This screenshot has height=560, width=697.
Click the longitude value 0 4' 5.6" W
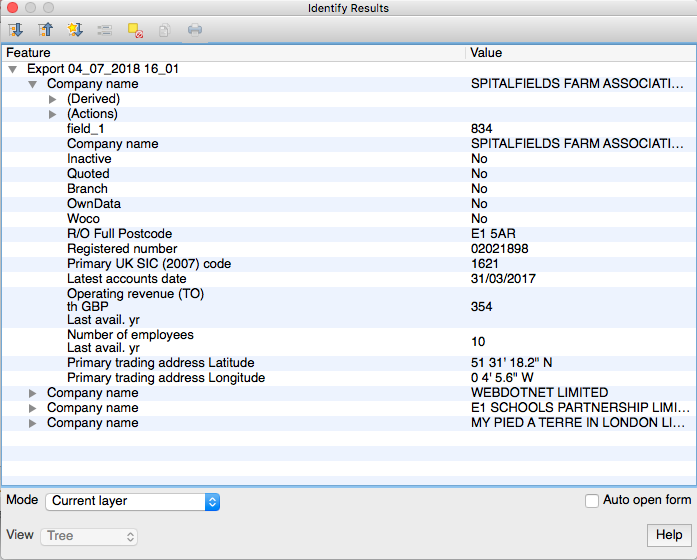tap(502, 378)
